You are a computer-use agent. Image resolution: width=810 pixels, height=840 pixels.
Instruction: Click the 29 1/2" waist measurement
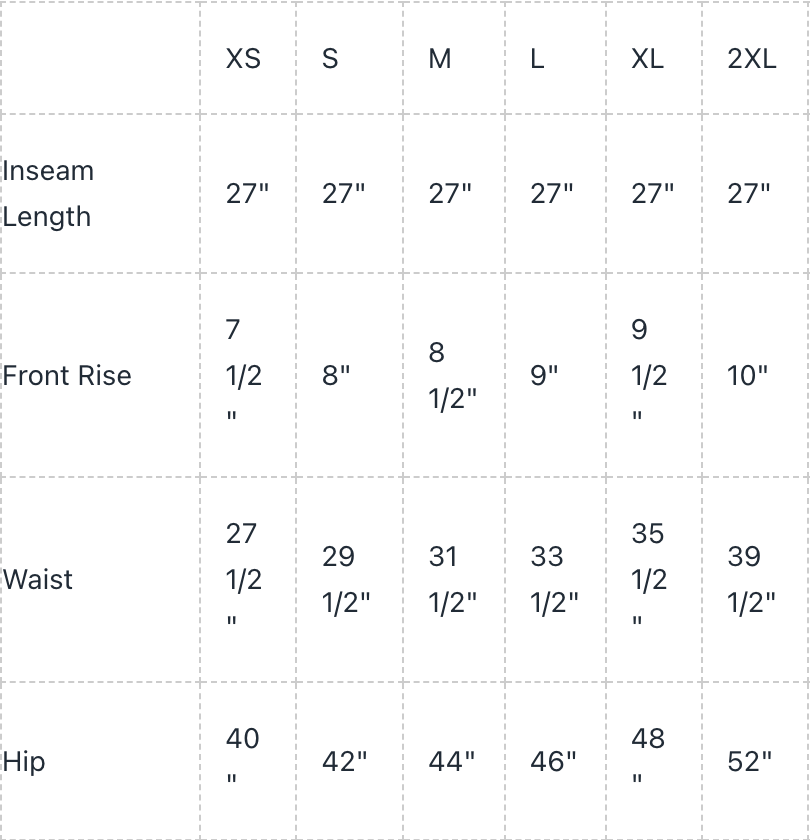(346, 579)
